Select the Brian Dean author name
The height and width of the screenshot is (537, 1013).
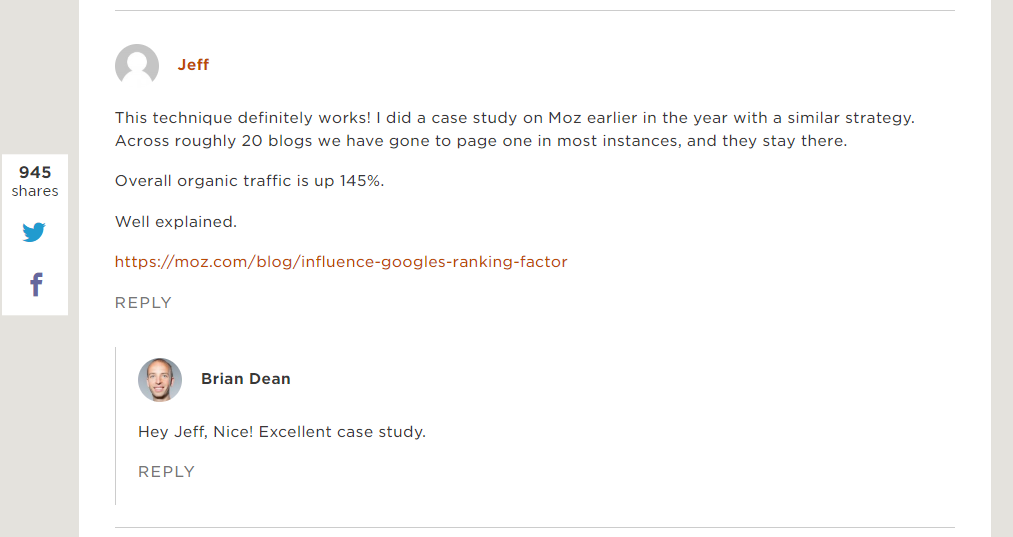pyautogui.click(x=245, y=379)
